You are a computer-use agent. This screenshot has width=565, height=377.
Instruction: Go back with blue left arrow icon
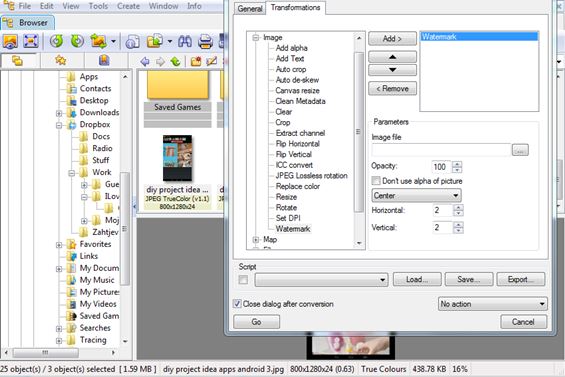[x=145, y=62]
